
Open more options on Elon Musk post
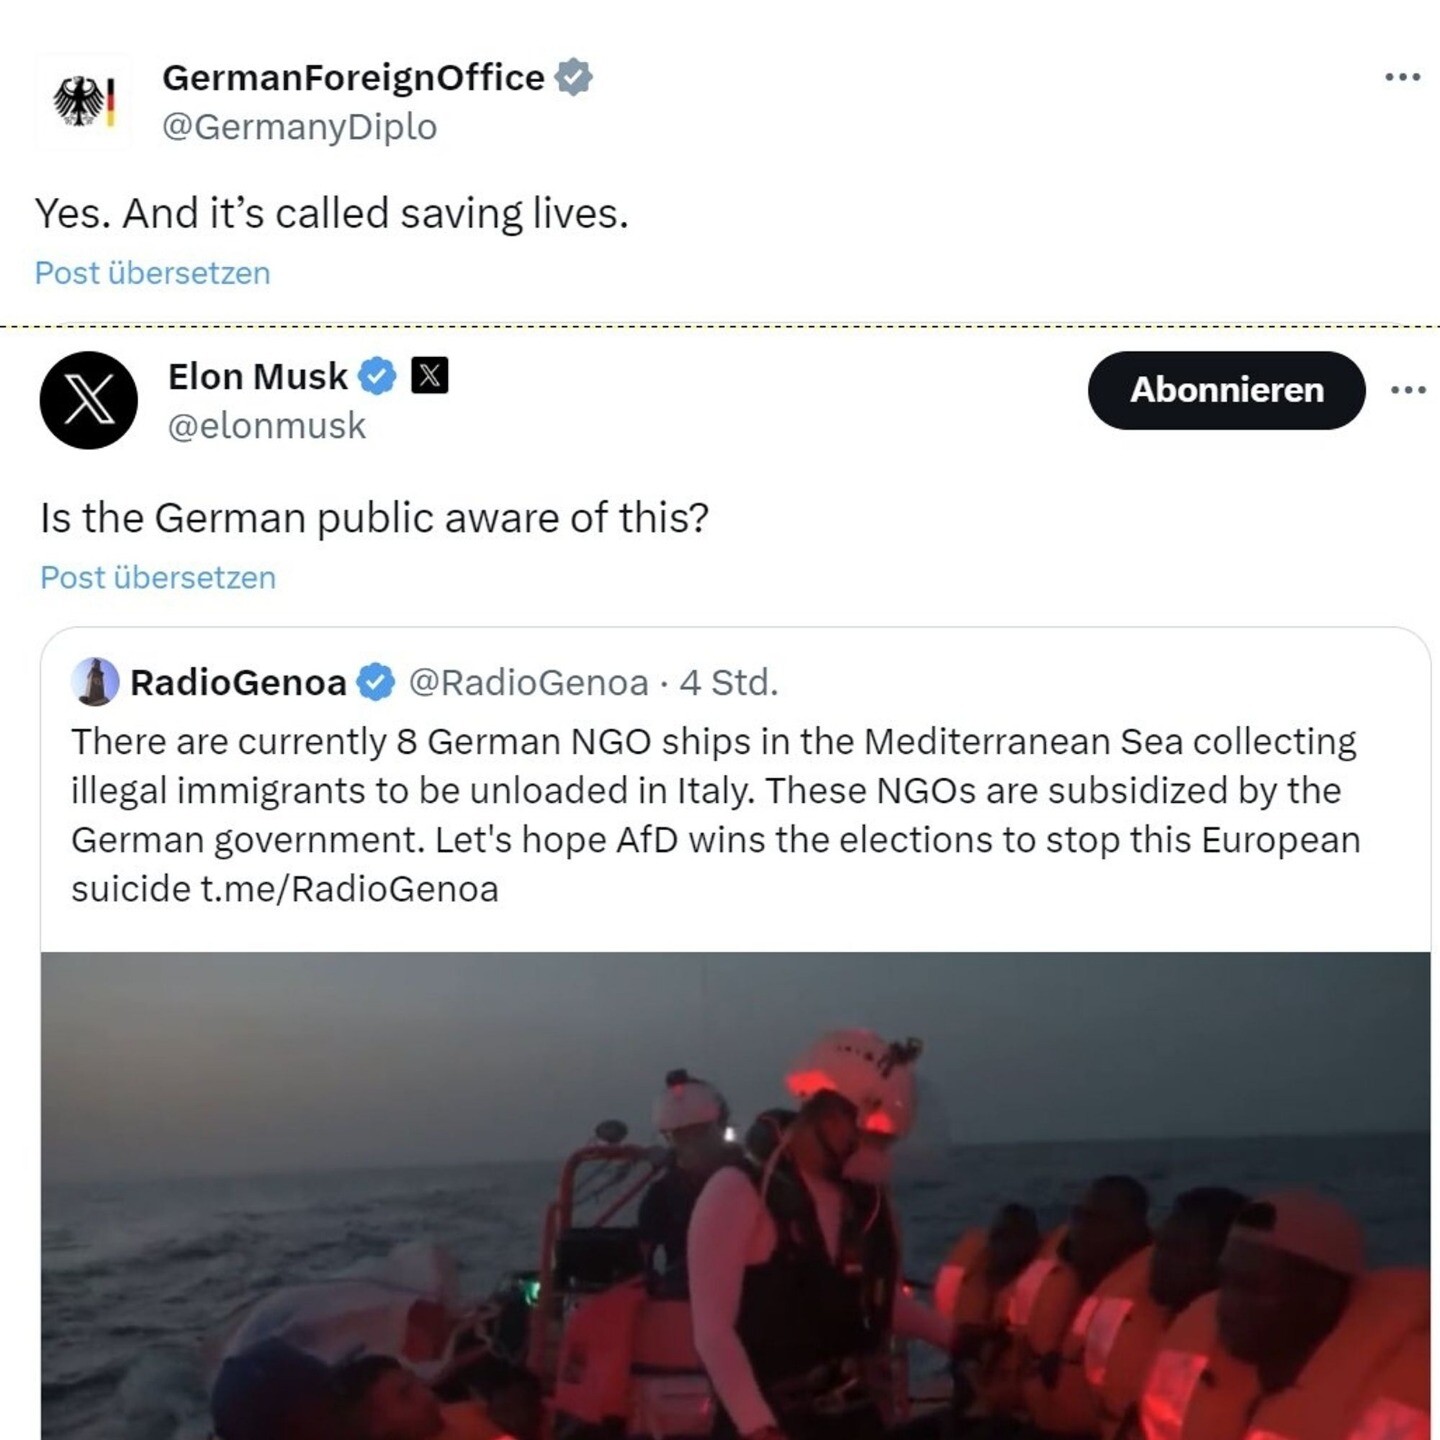tap(1408, 389)
